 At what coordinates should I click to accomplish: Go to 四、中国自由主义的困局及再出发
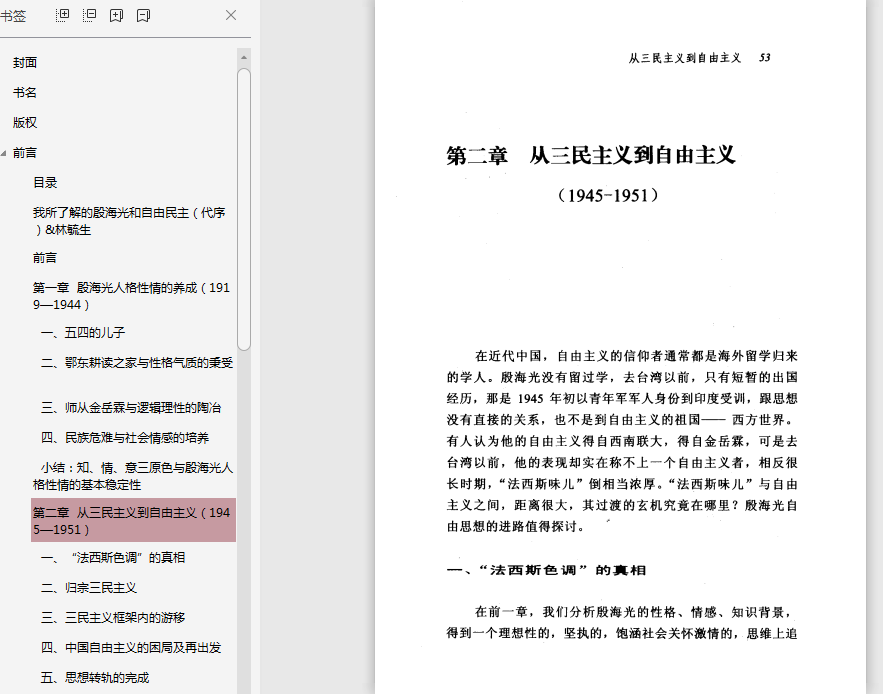click(131, 647)
